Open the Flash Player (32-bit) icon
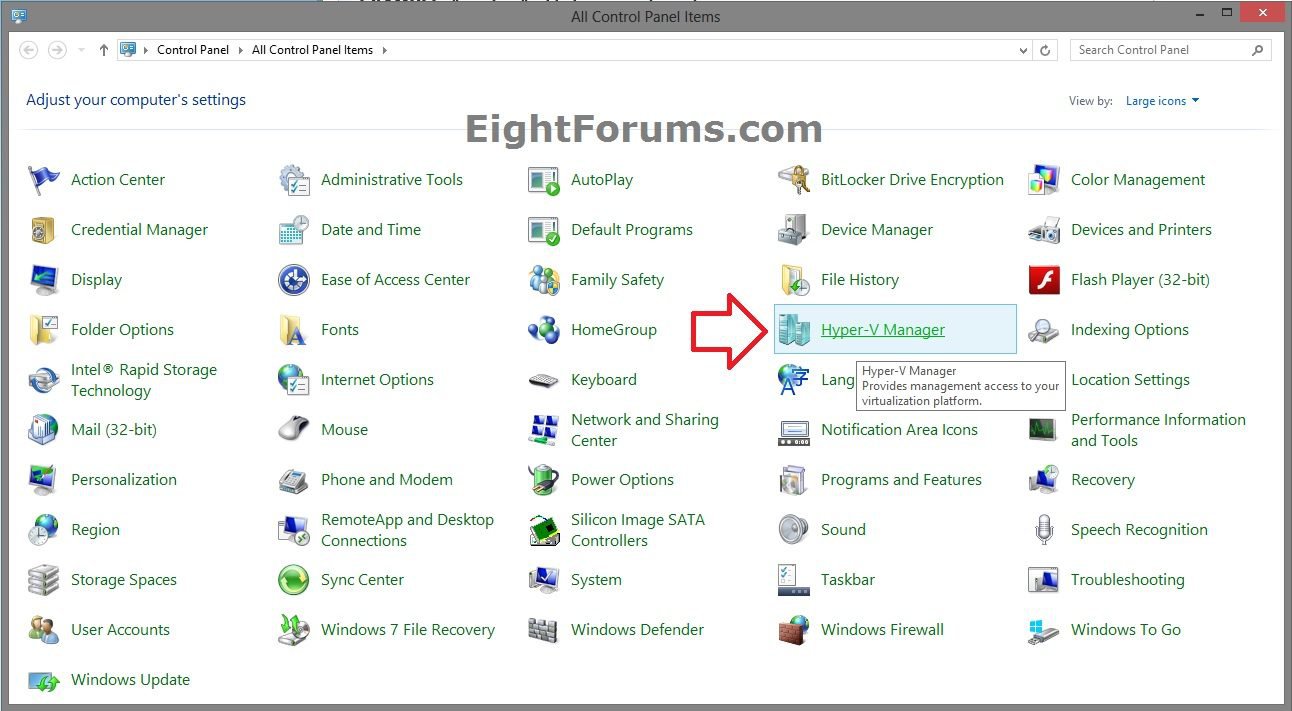The height and width of the screenshot is (711, 1292). [x=1044, y=280]
